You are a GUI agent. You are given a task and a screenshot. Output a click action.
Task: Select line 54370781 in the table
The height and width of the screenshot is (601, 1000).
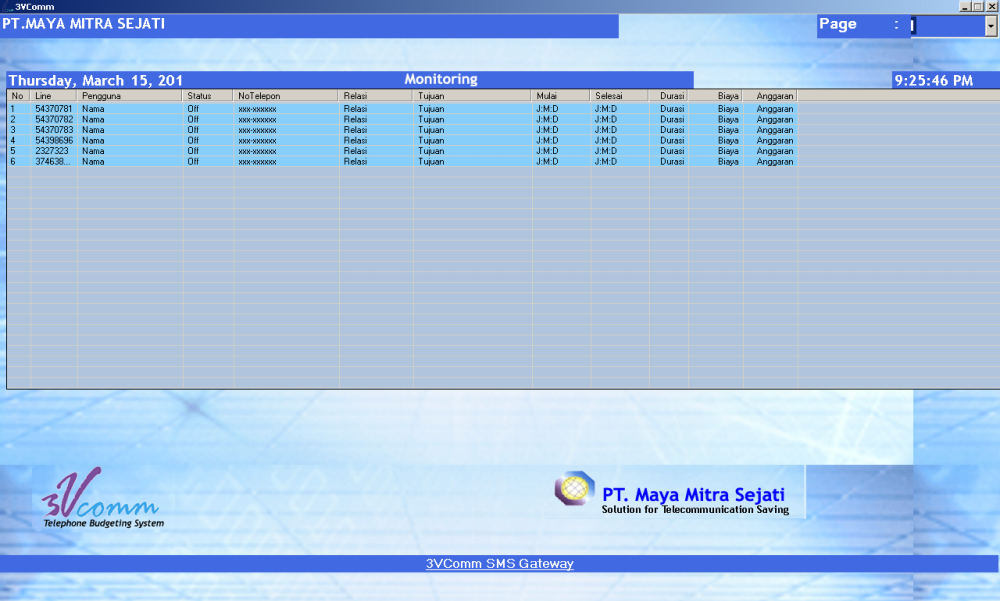pyautogui.click(x=54, y=109)
